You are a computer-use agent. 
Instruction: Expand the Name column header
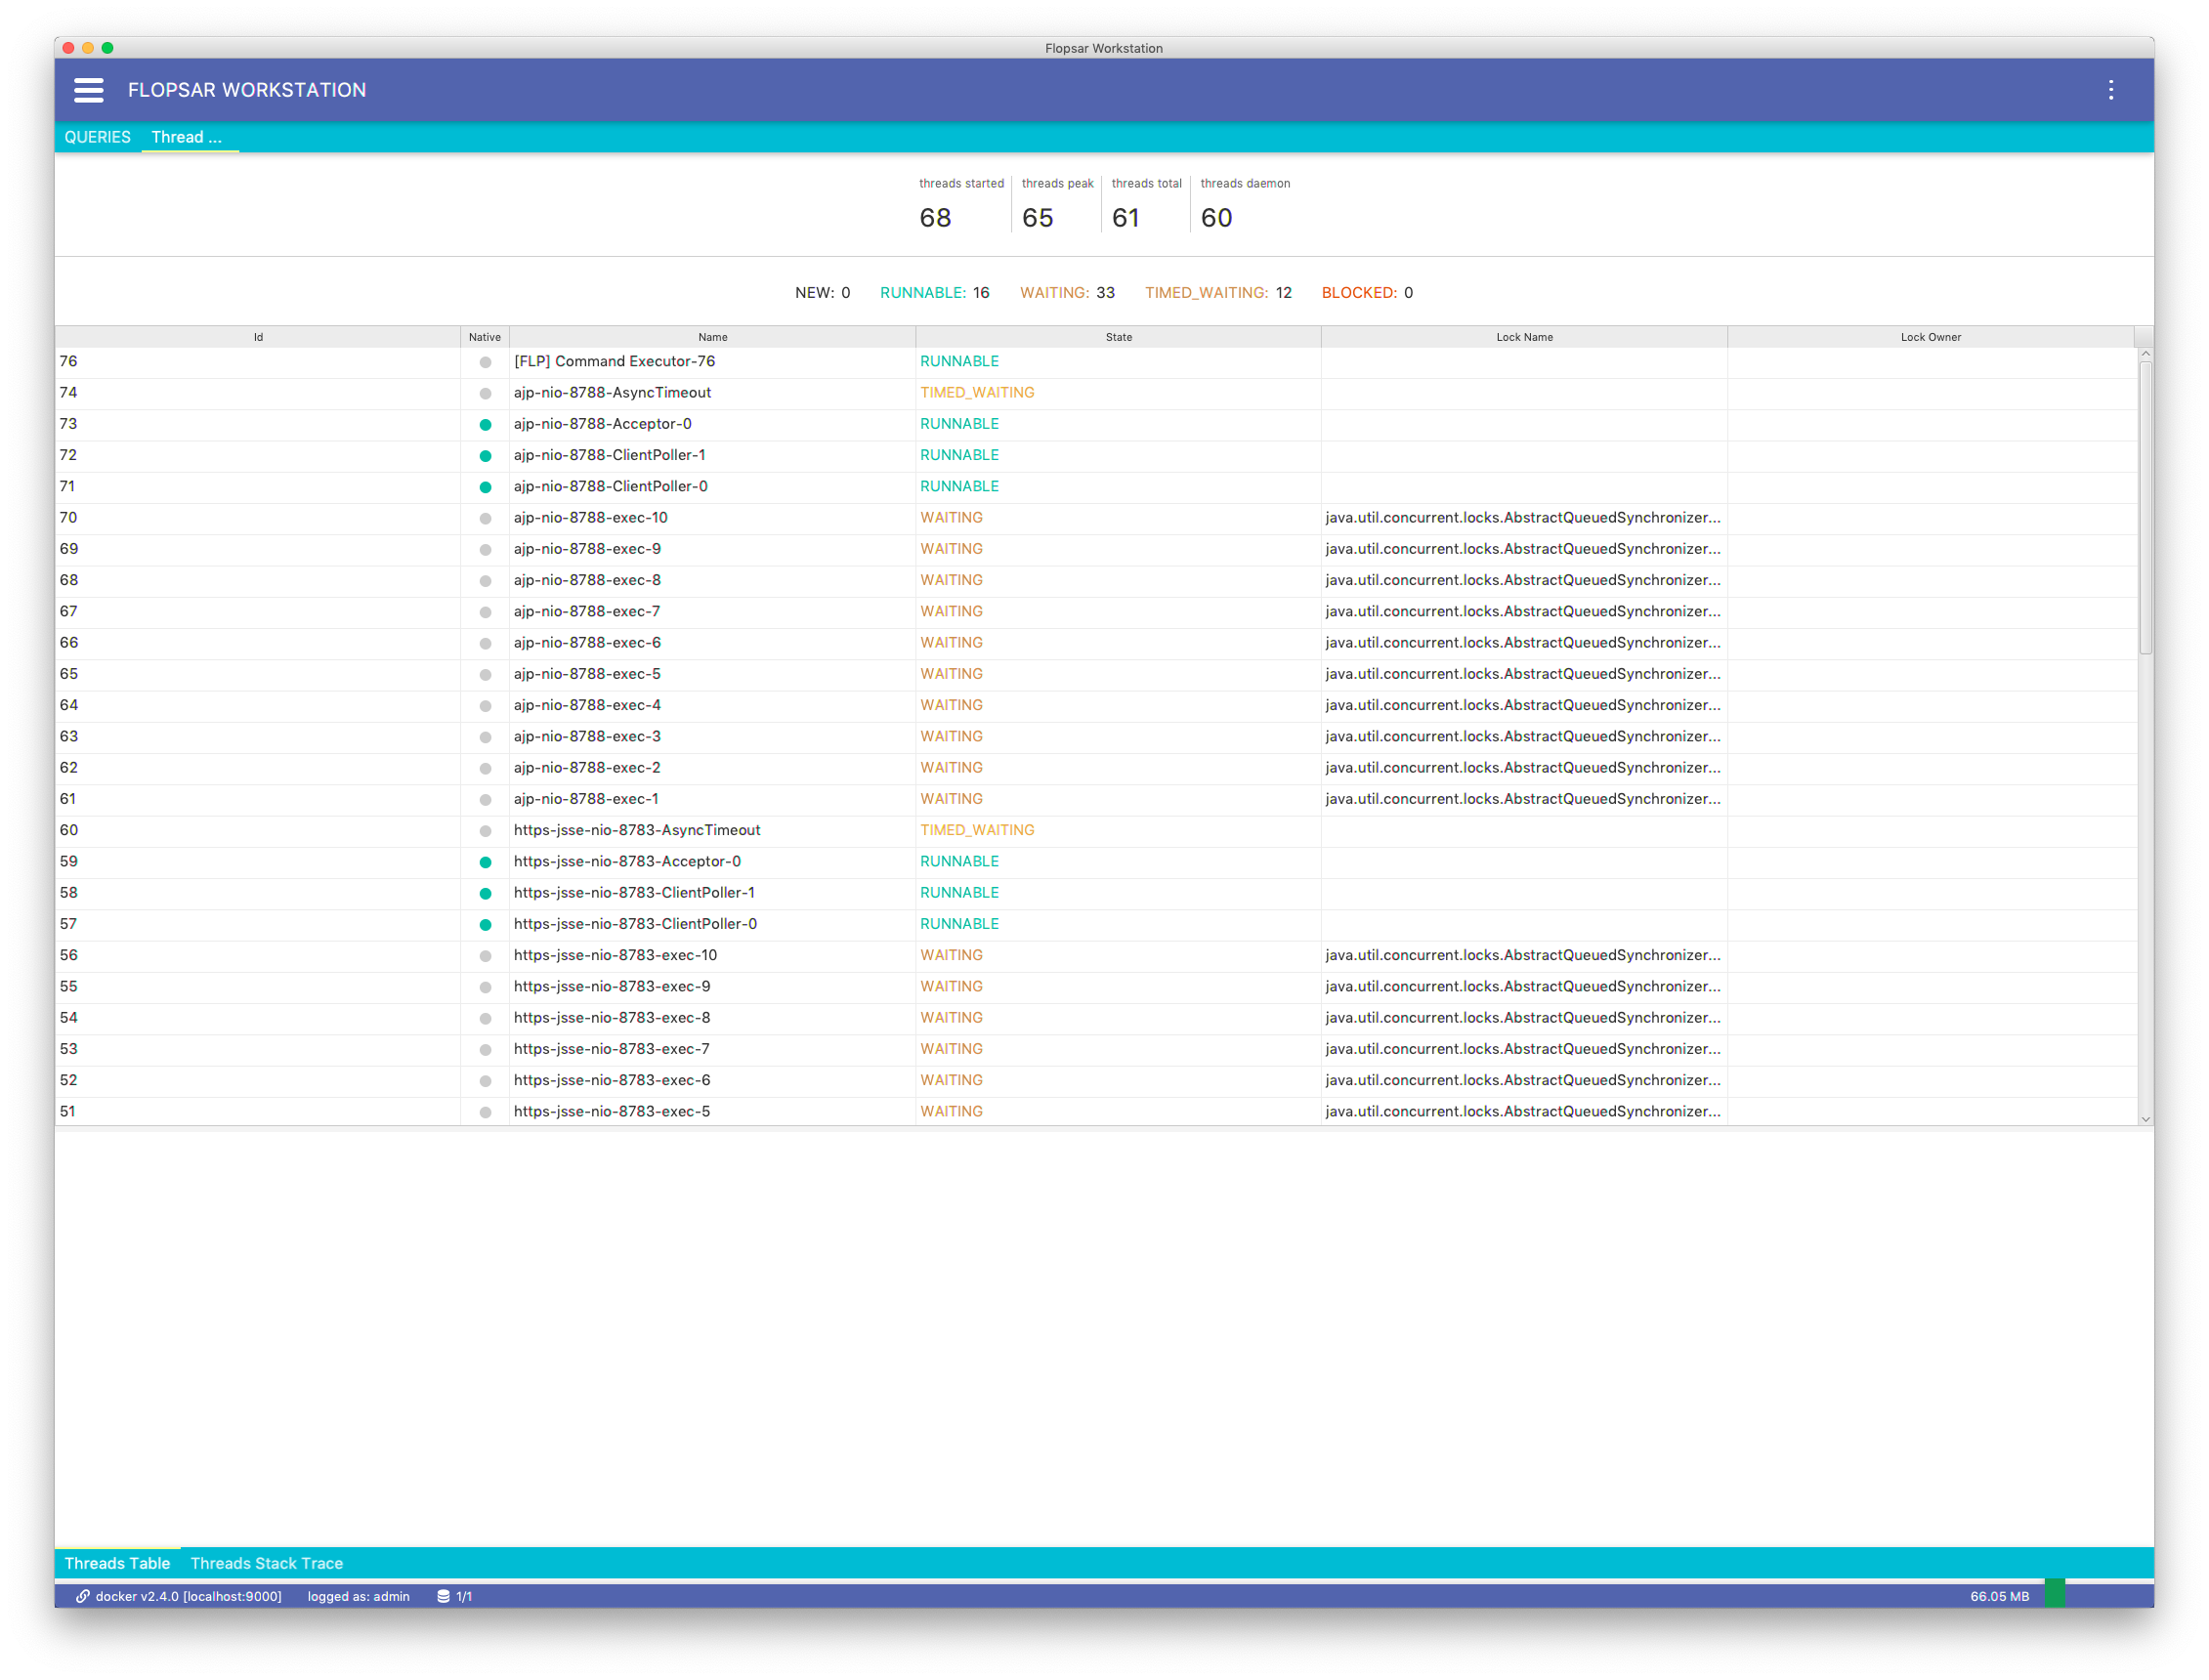[911, 335]
